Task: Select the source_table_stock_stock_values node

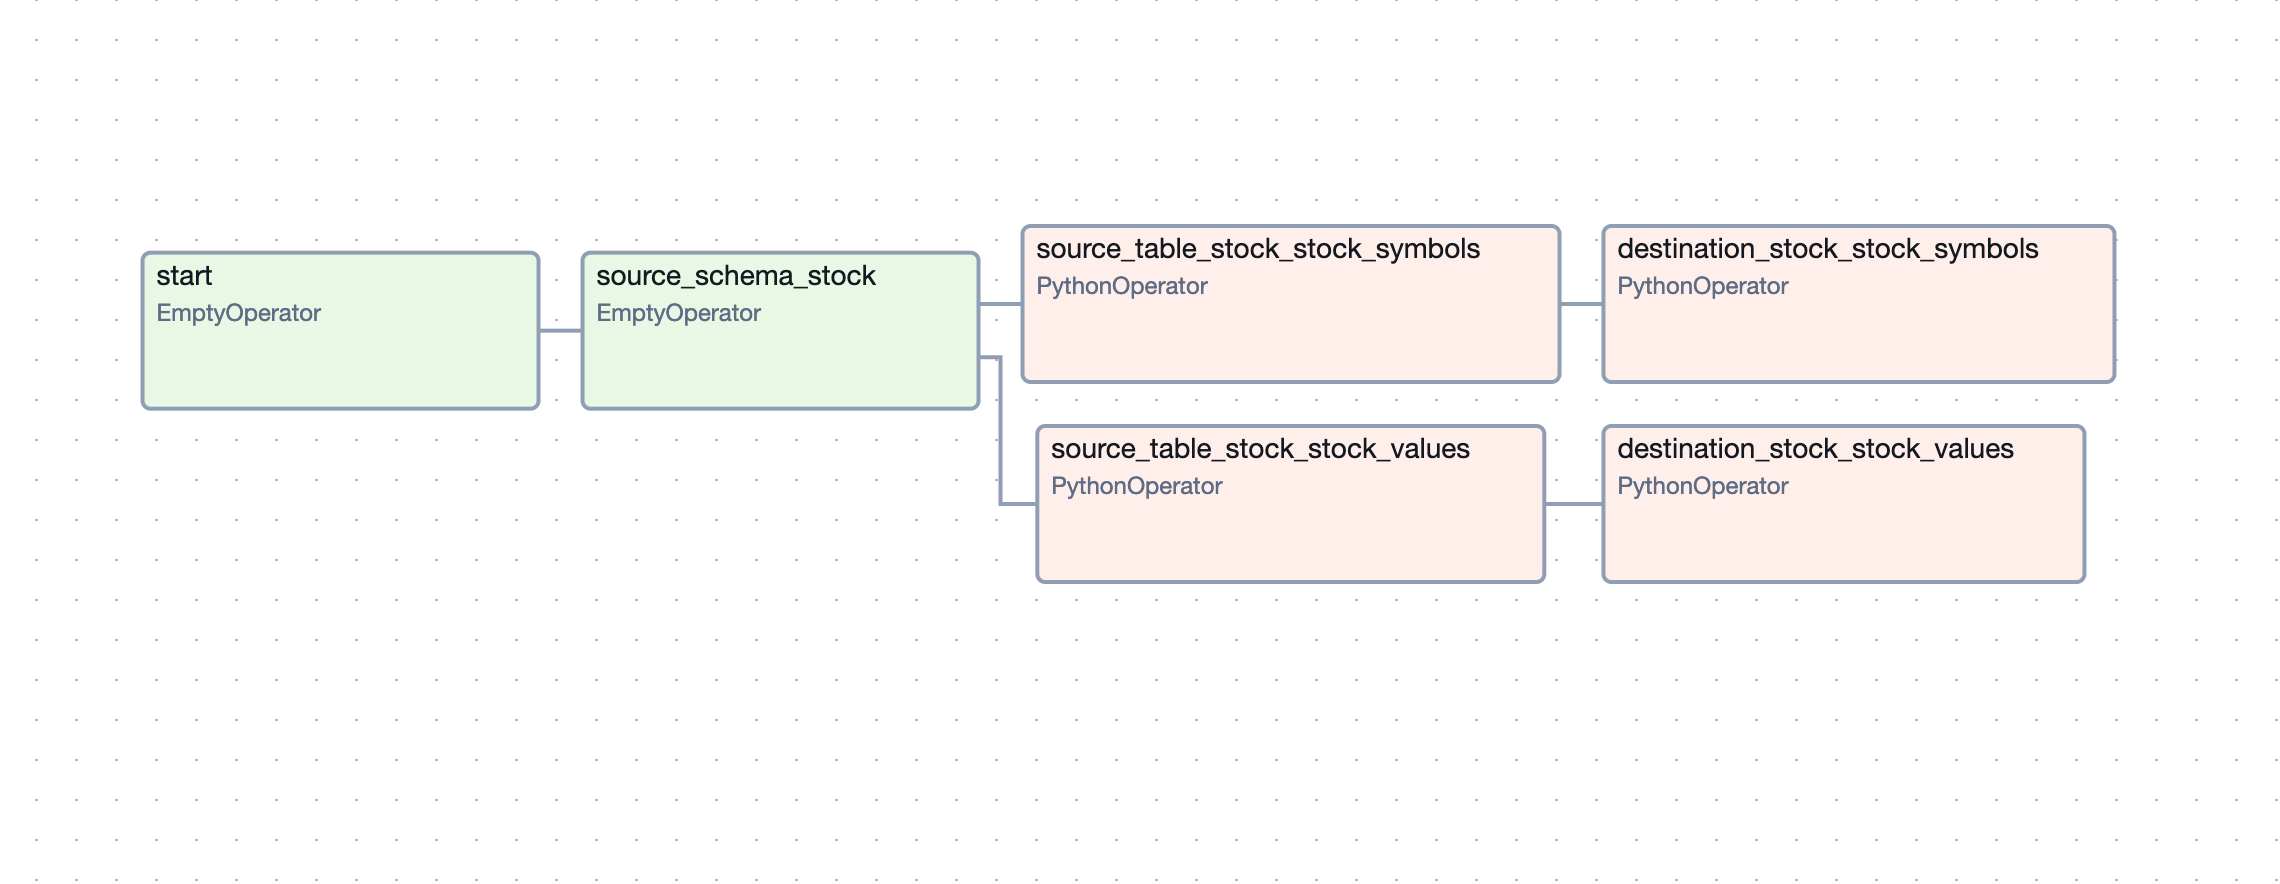Action: tap(1291, 504)
